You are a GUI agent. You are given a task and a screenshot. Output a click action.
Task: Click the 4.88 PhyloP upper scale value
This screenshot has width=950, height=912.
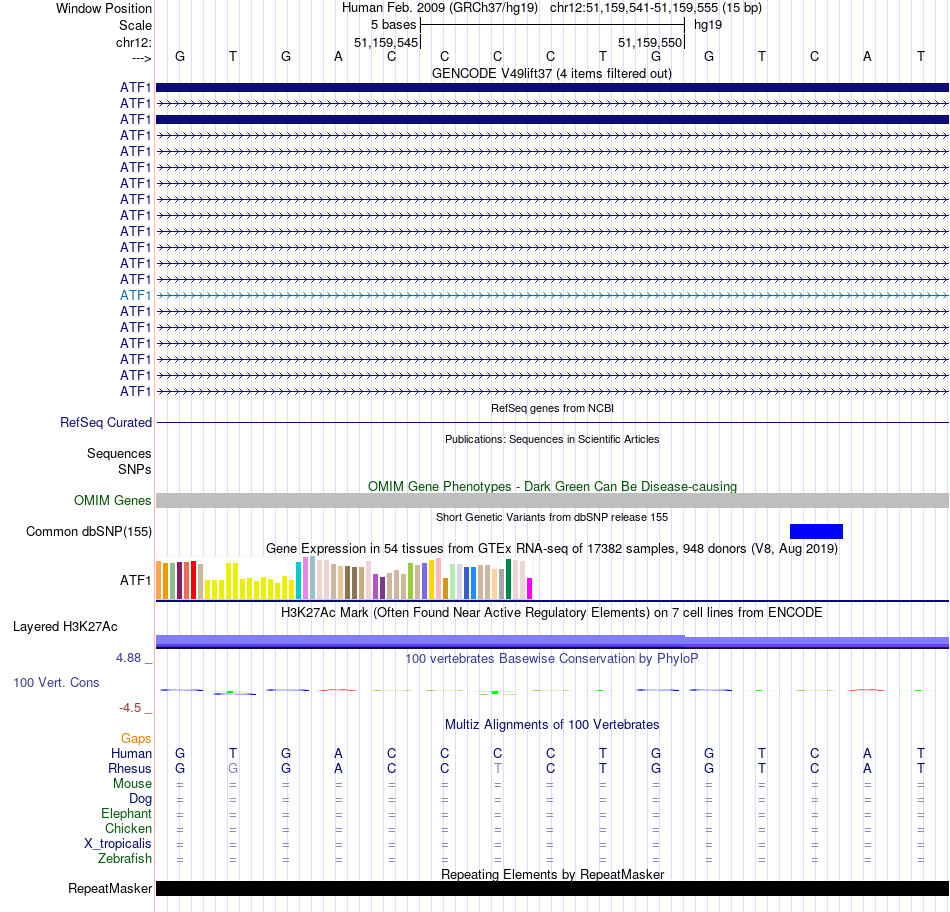tap(128, 657)
